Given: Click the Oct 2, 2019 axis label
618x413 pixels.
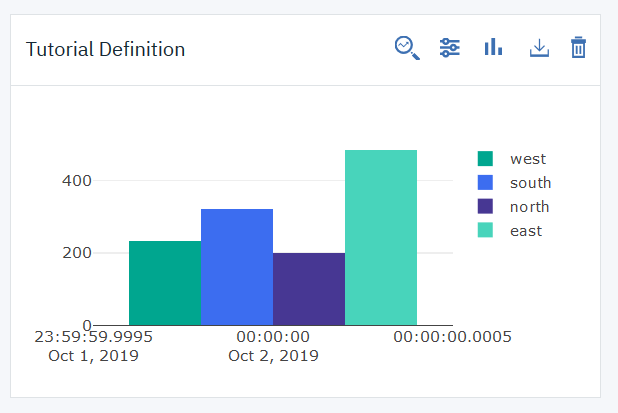Looking at the screenshot, I should coord(273,355).
